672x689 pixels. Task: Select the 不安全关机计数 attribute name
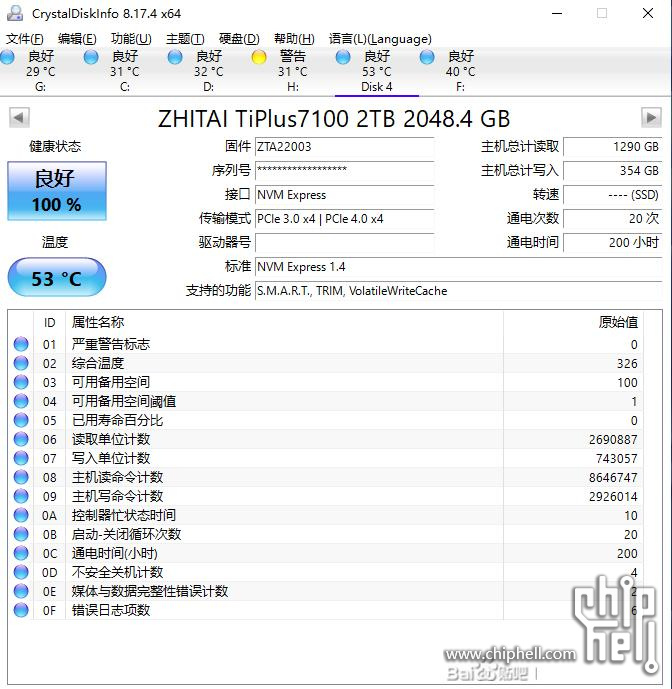click(117, 572)
